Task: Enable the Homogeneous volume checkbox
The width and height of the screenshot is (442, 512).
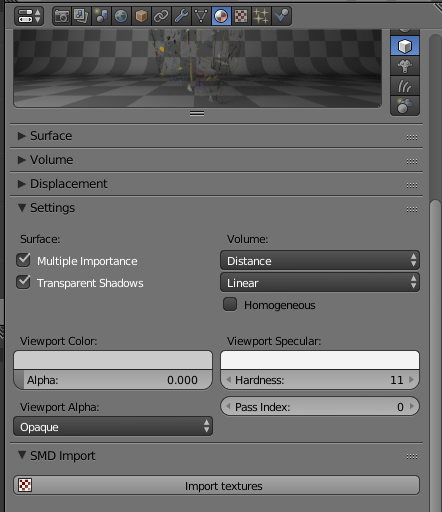Action: tap(230, 304)
